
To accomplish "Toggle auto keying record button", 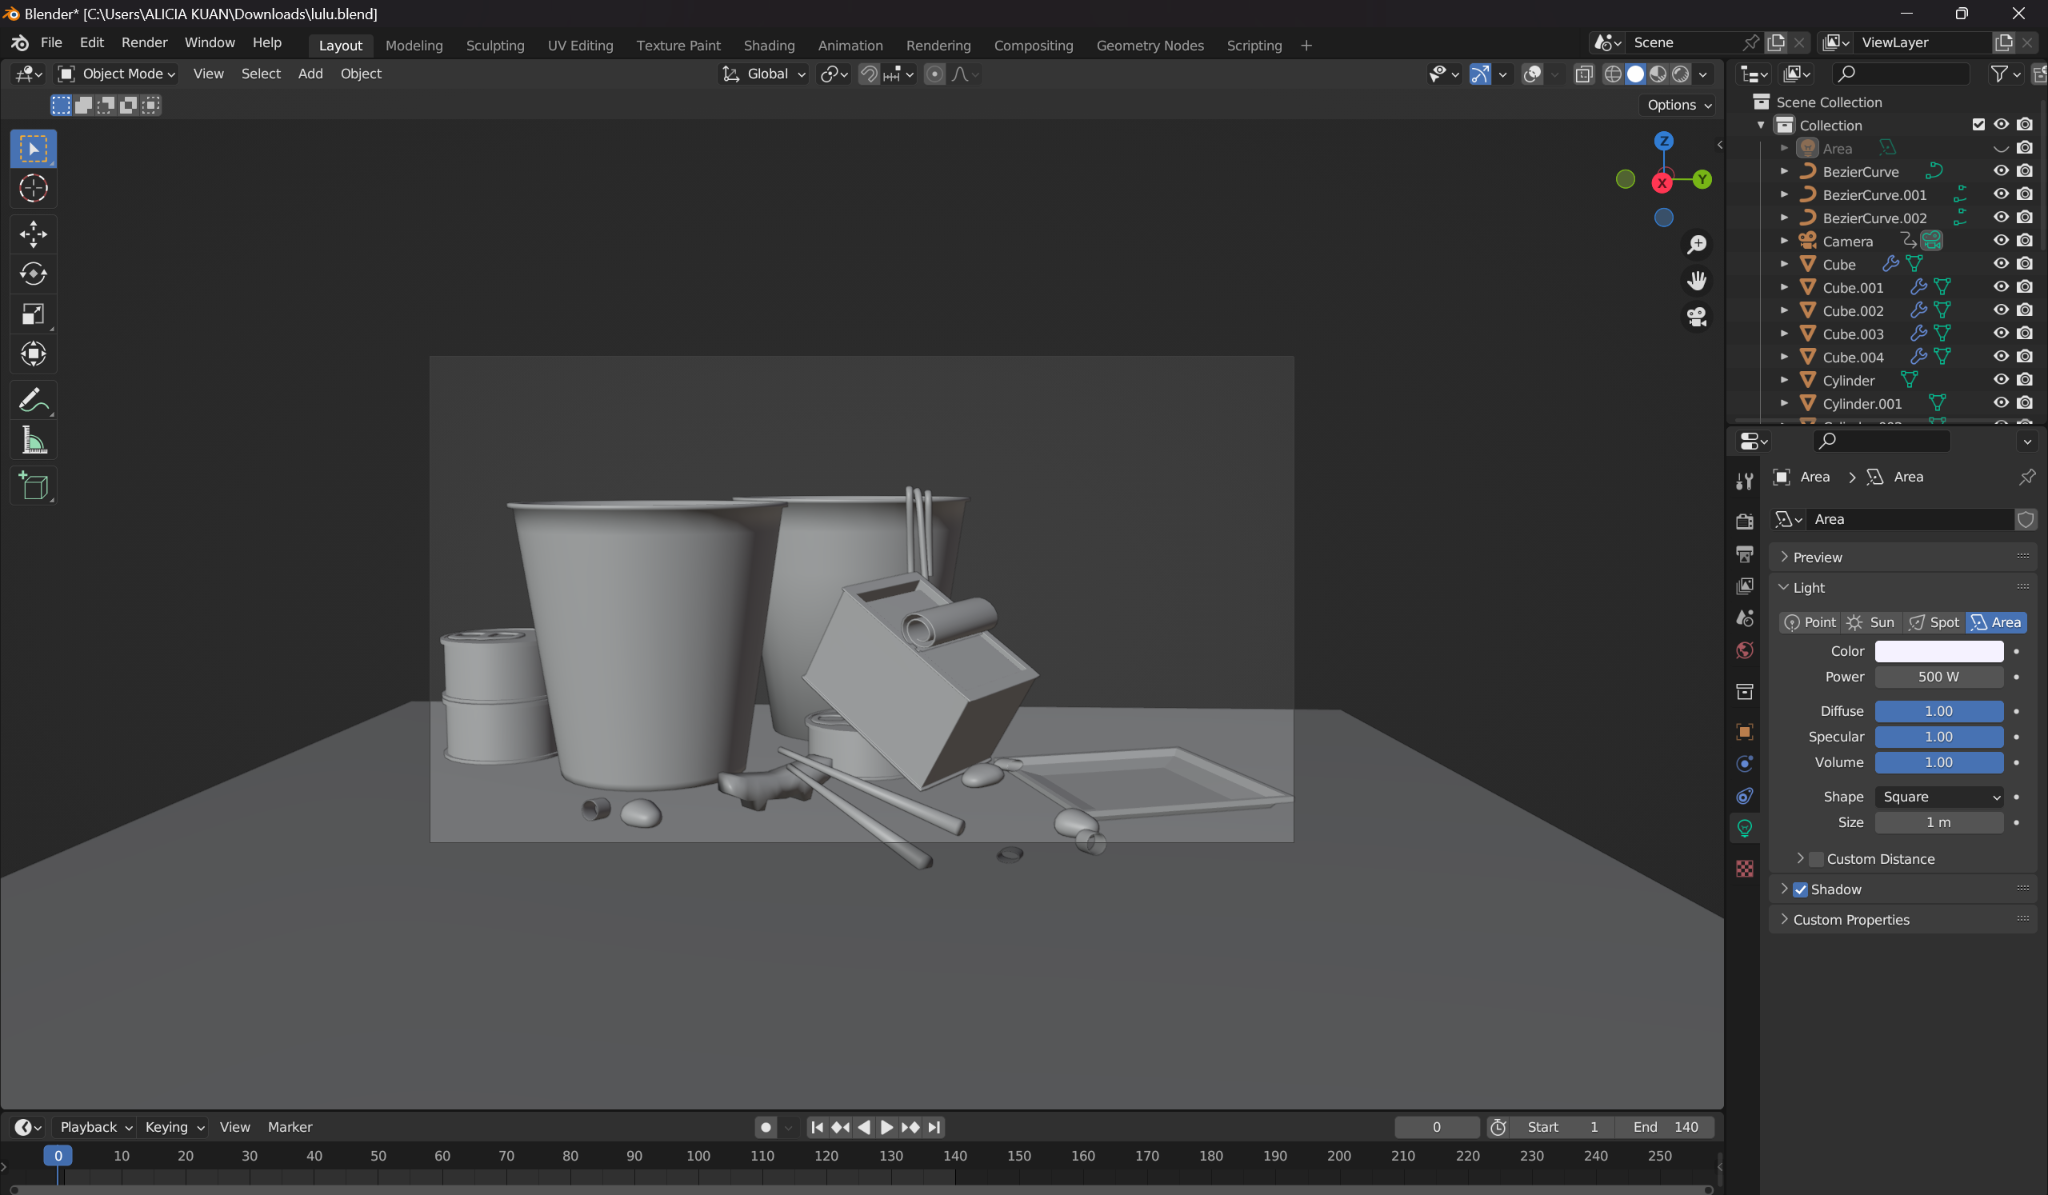I will click(766, 1127).
